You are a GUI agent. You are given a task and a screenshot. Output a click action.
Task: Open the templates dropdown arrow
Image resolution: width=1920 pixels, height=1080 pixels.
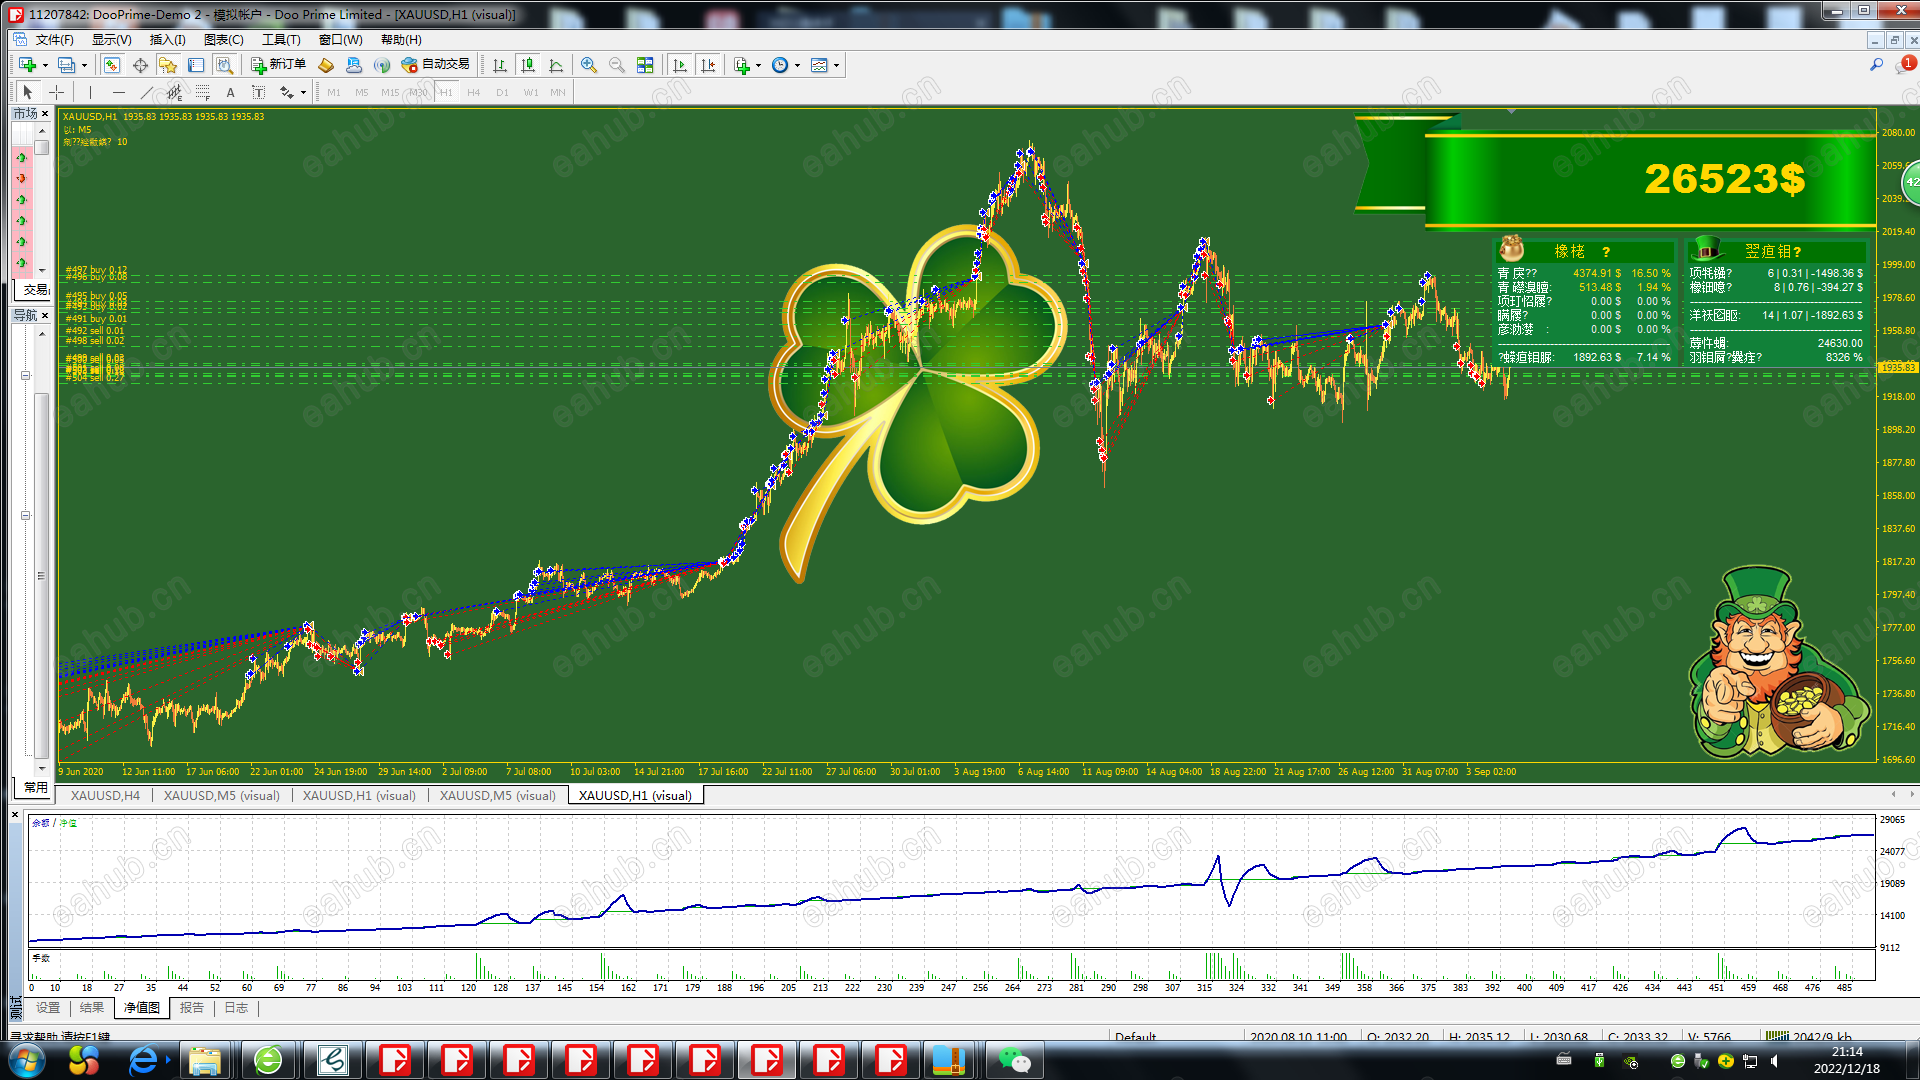tap(836, 66)
